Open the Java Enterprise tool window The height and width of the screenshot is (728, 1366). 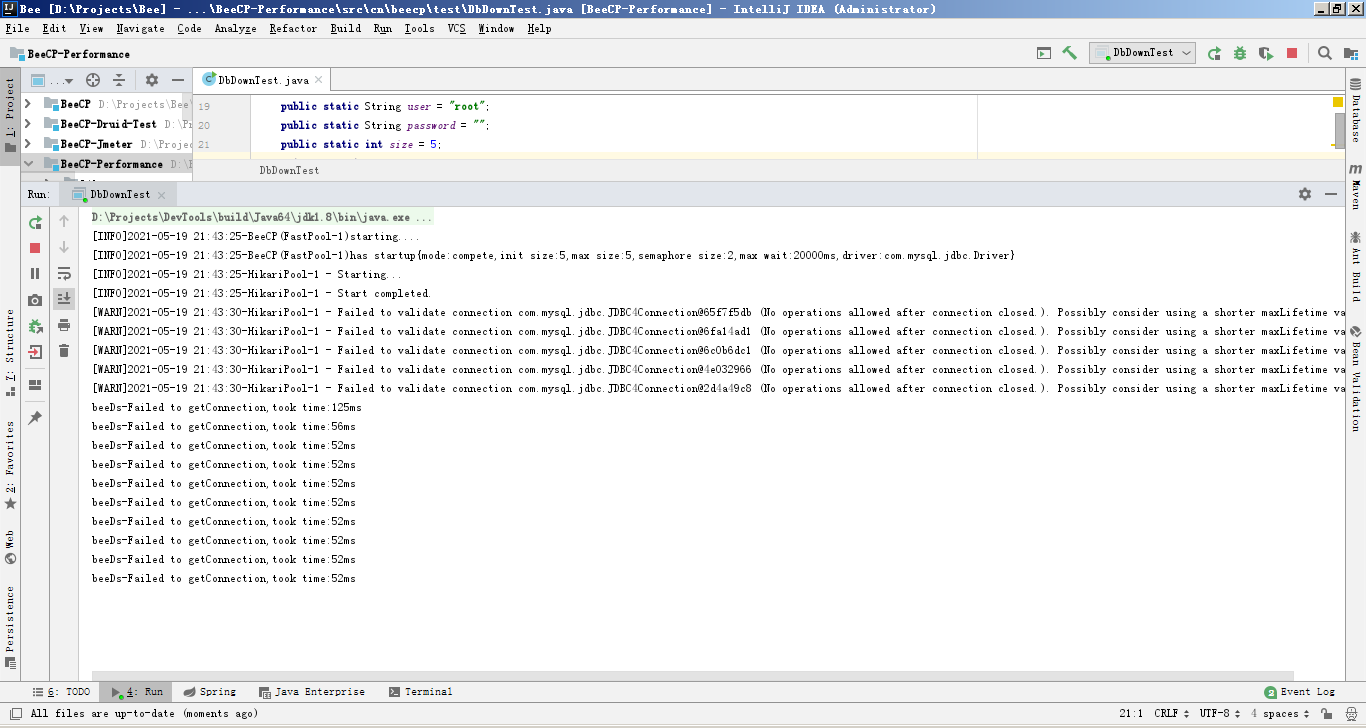311,692
